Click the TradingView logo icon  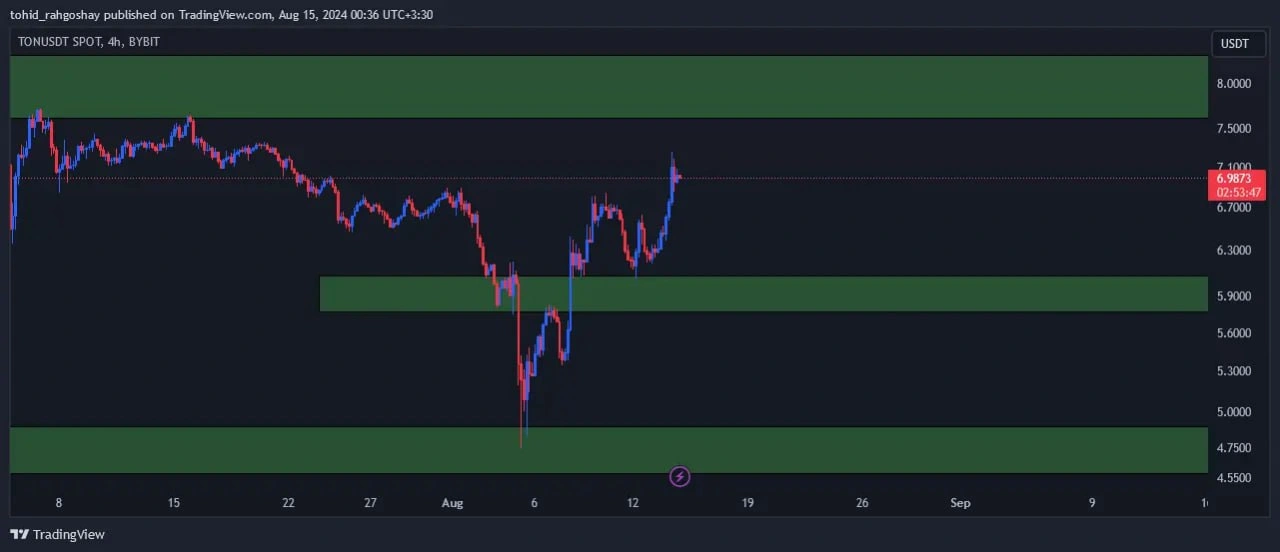tap(20, 535)
